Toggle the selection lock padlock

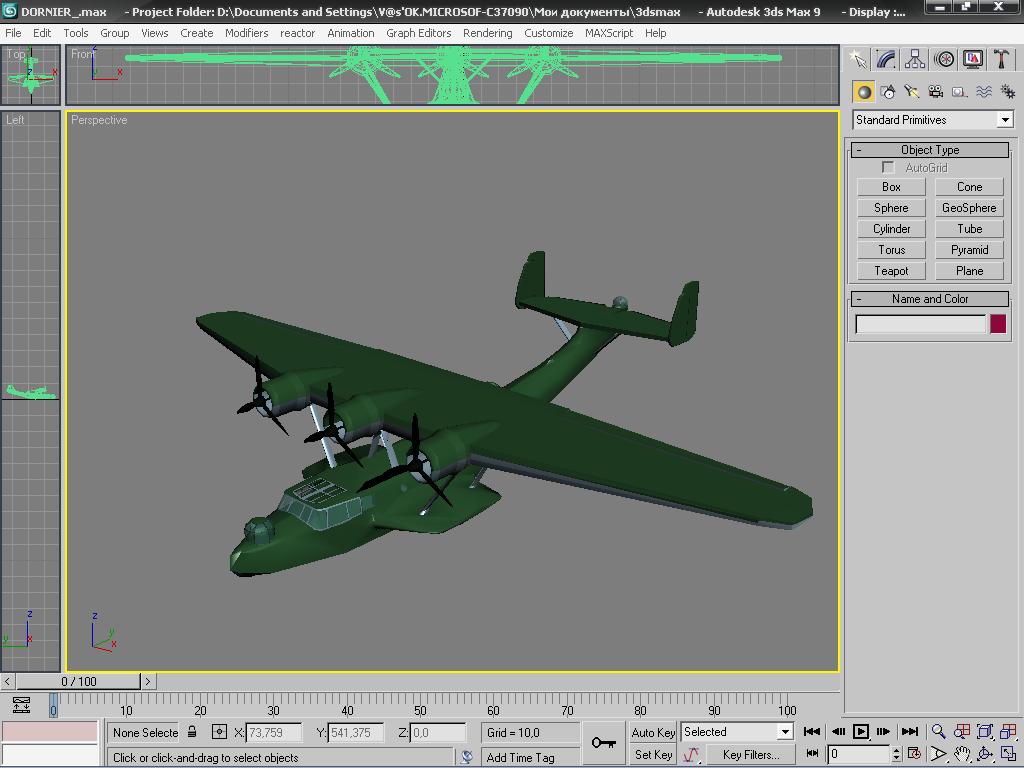[192, 732]
